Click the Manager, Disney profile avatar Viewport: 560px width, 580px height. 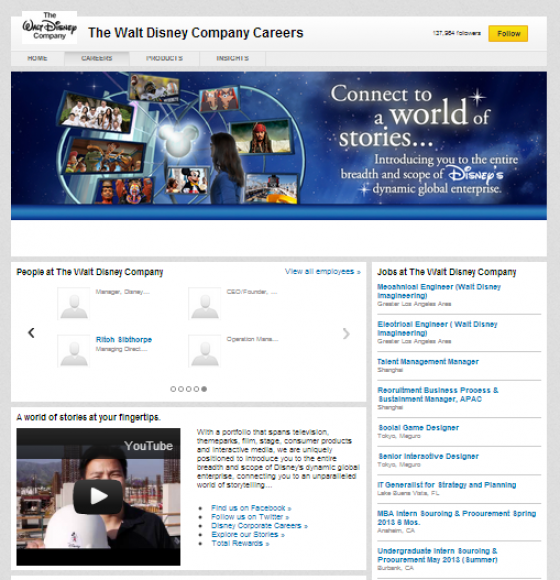[x=74, y=303]
